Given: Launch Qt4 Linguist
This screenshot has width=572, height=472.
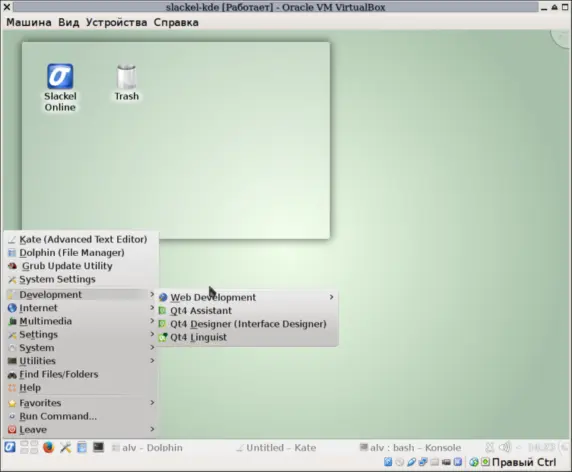Looking at the screenshot, I should [x=247, y=337].
